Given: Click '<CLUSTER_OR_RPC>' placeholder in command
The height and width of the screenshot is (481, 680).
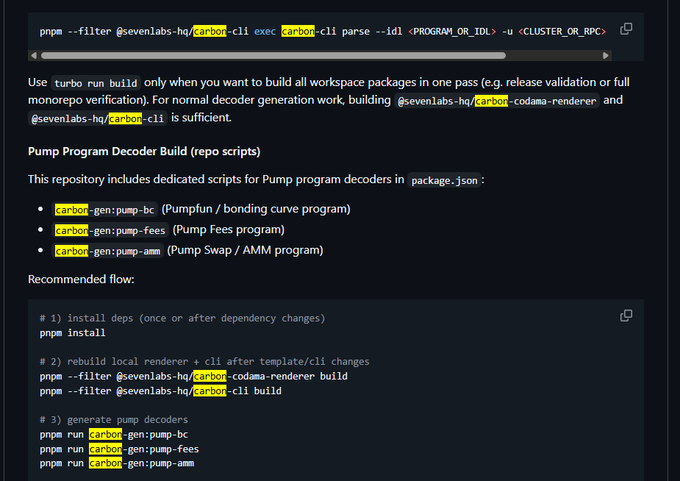Looking at the screenshot, I should click(562, 32).
